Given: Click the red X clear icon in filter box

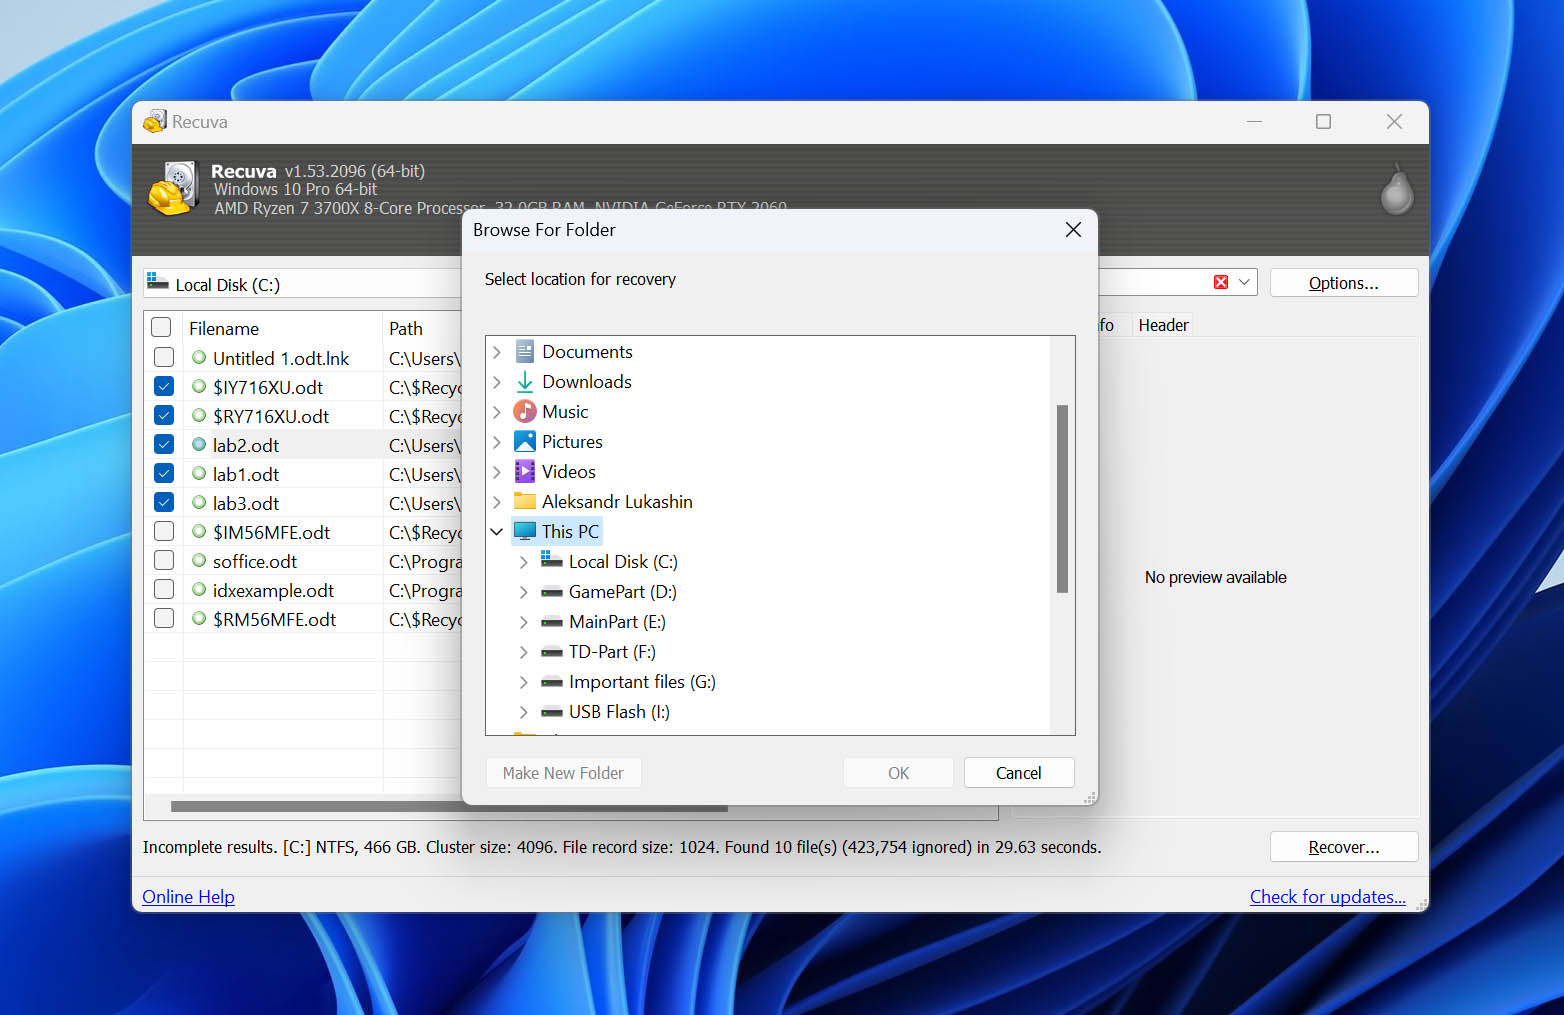Looking at the screenshot, I should point(1221,283).
